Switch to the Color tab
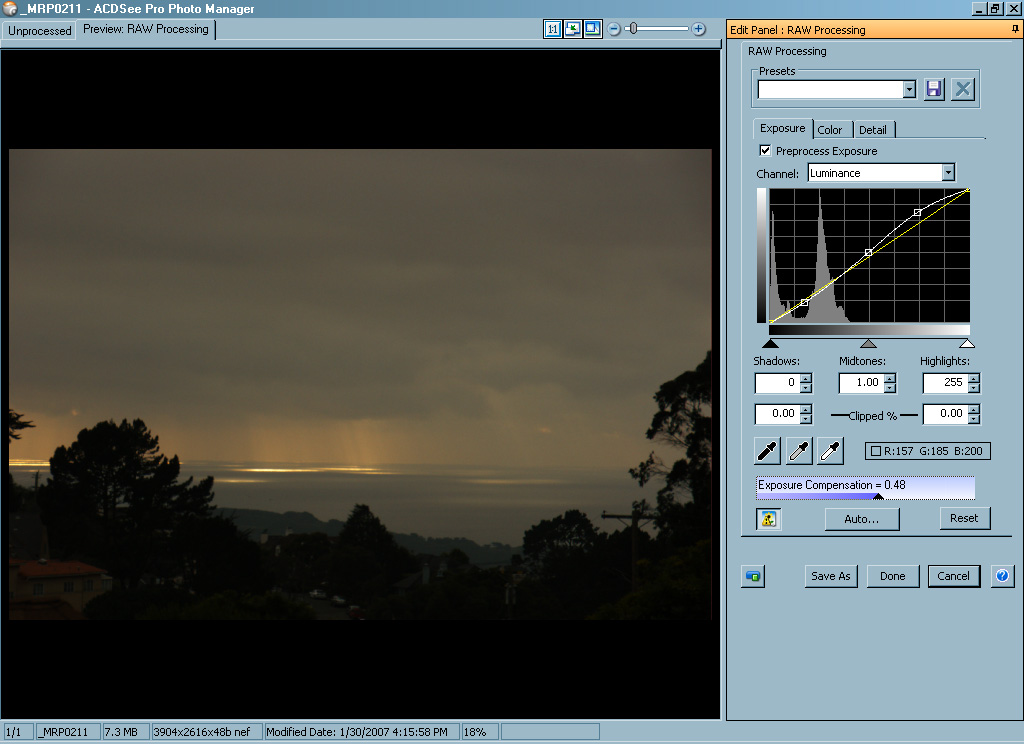The width and height of the screenshot is (1024, 744). [x=830, y=130]
